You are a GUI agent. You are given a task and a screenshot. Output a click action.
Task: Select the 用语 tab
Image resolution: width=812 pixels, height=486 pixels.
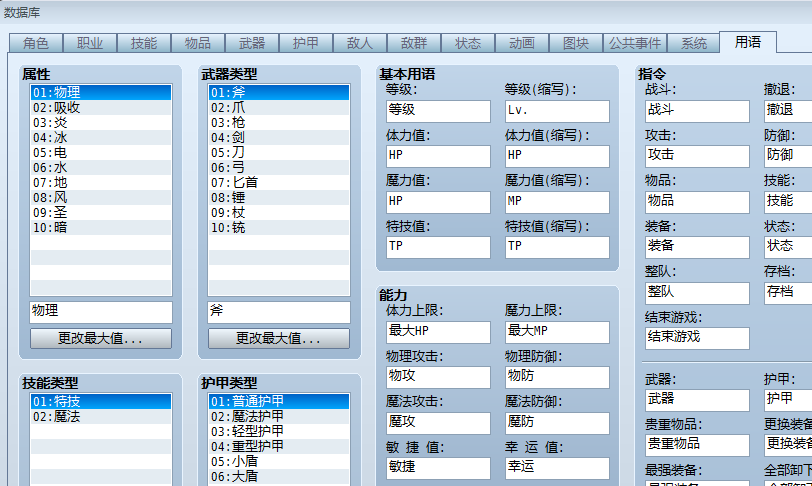pos(748,42)
